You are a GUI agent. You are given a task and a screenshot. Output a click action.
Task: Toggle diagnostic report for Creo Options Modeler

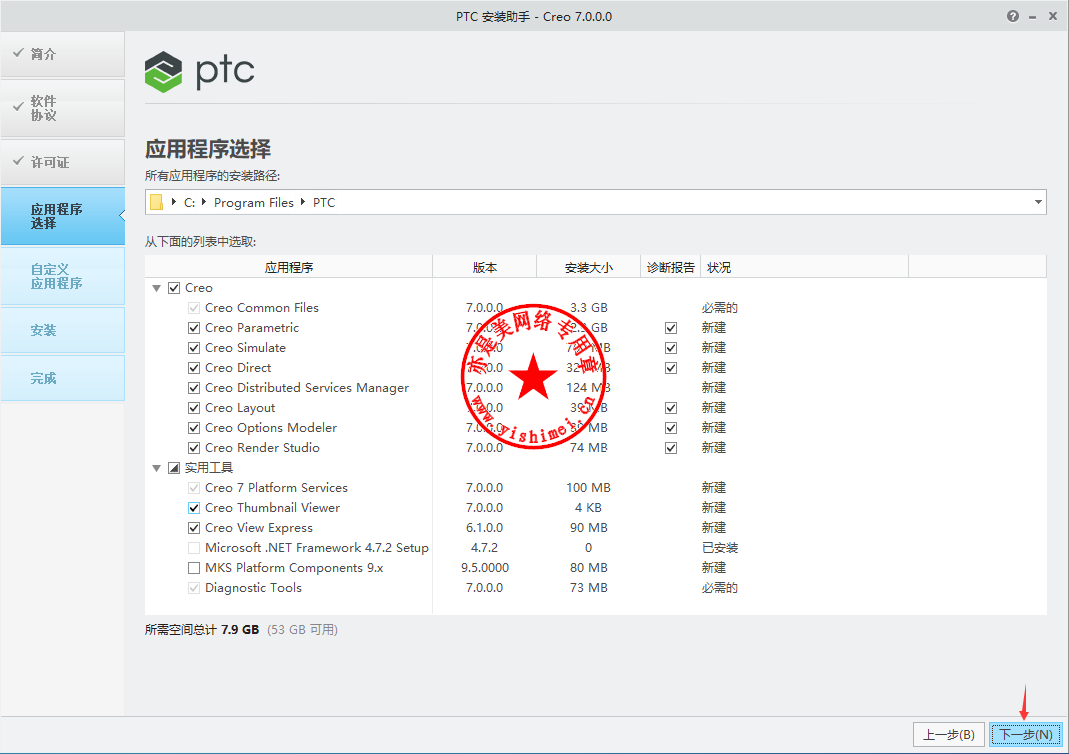[x=671, y=427]
